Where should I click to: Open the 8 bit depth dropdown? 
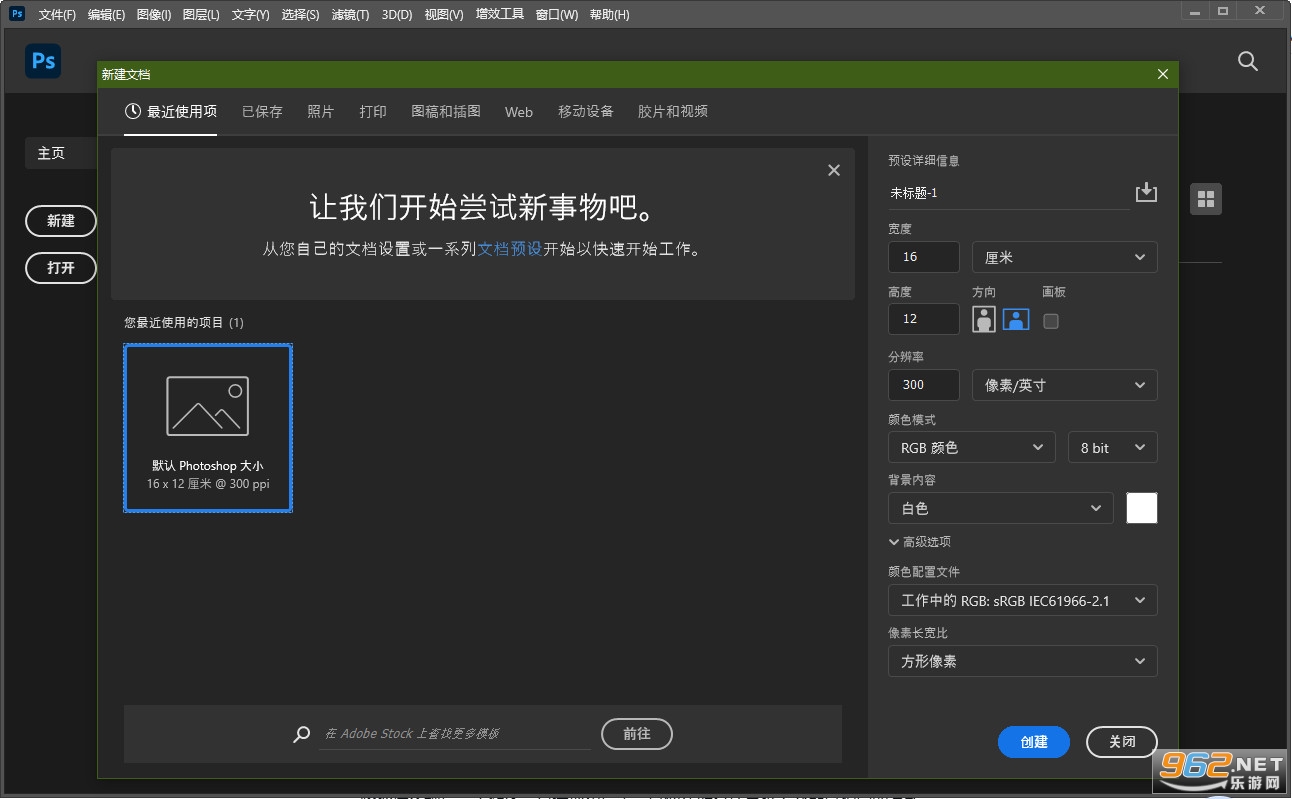pos(1113,447)
